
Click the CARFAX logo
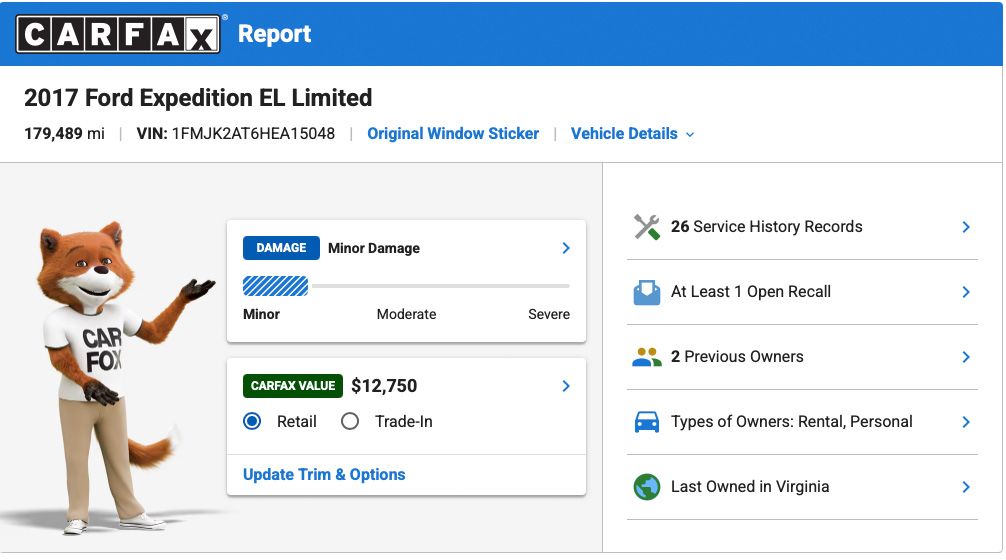[x=118, y=33]
